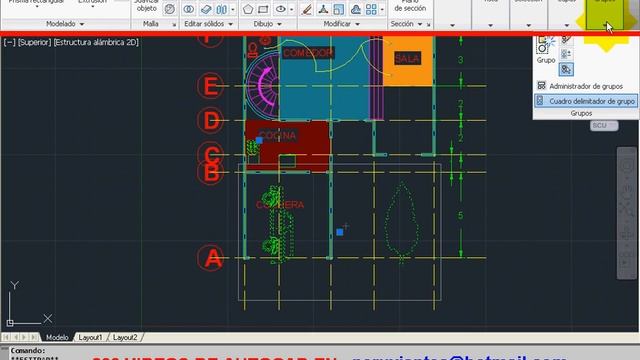Open dropdown arrow next to eye icon

tap(291, 9)
